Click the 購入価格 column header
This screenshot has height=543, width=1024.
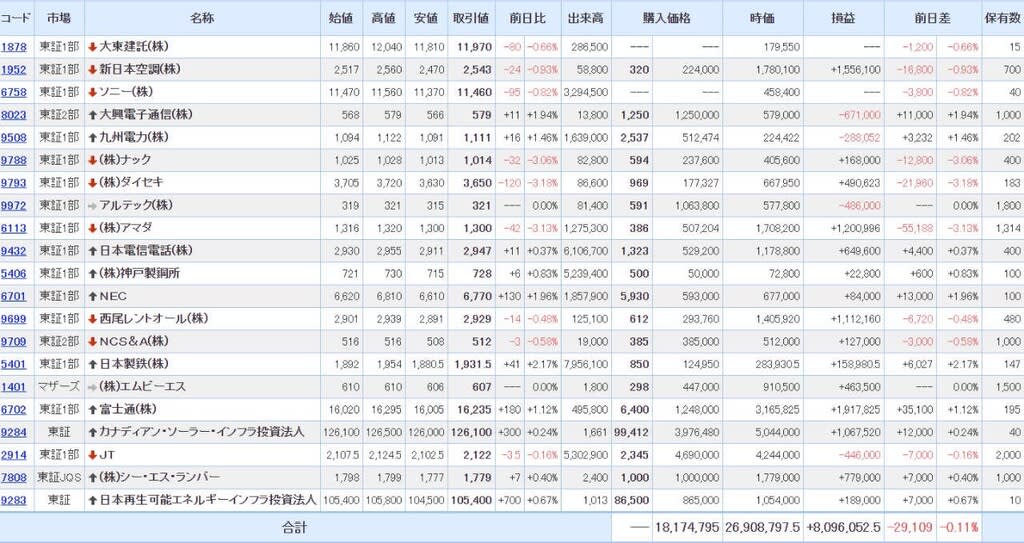tap(667, 18)
